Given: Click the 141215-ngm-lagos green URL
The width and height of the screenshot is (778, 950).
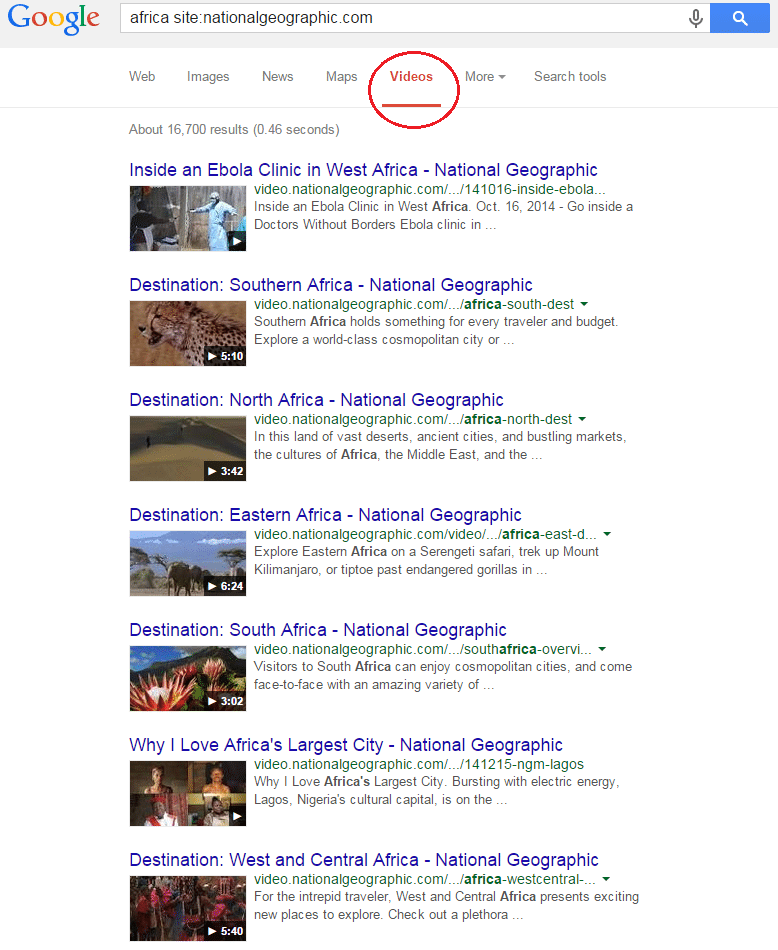Looking at the screenshot, I should coord(419,765).
